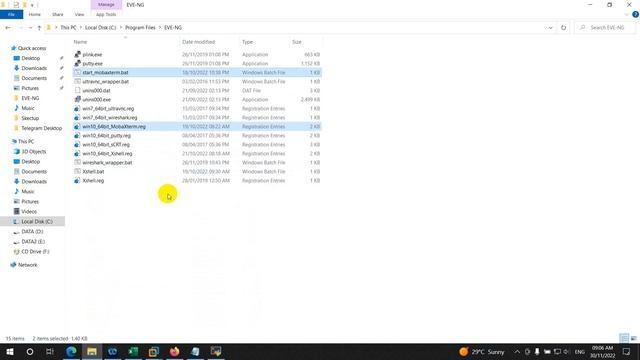Open Task View on taskbar
Screen dimensions: 640x360
tap(50, 351)
